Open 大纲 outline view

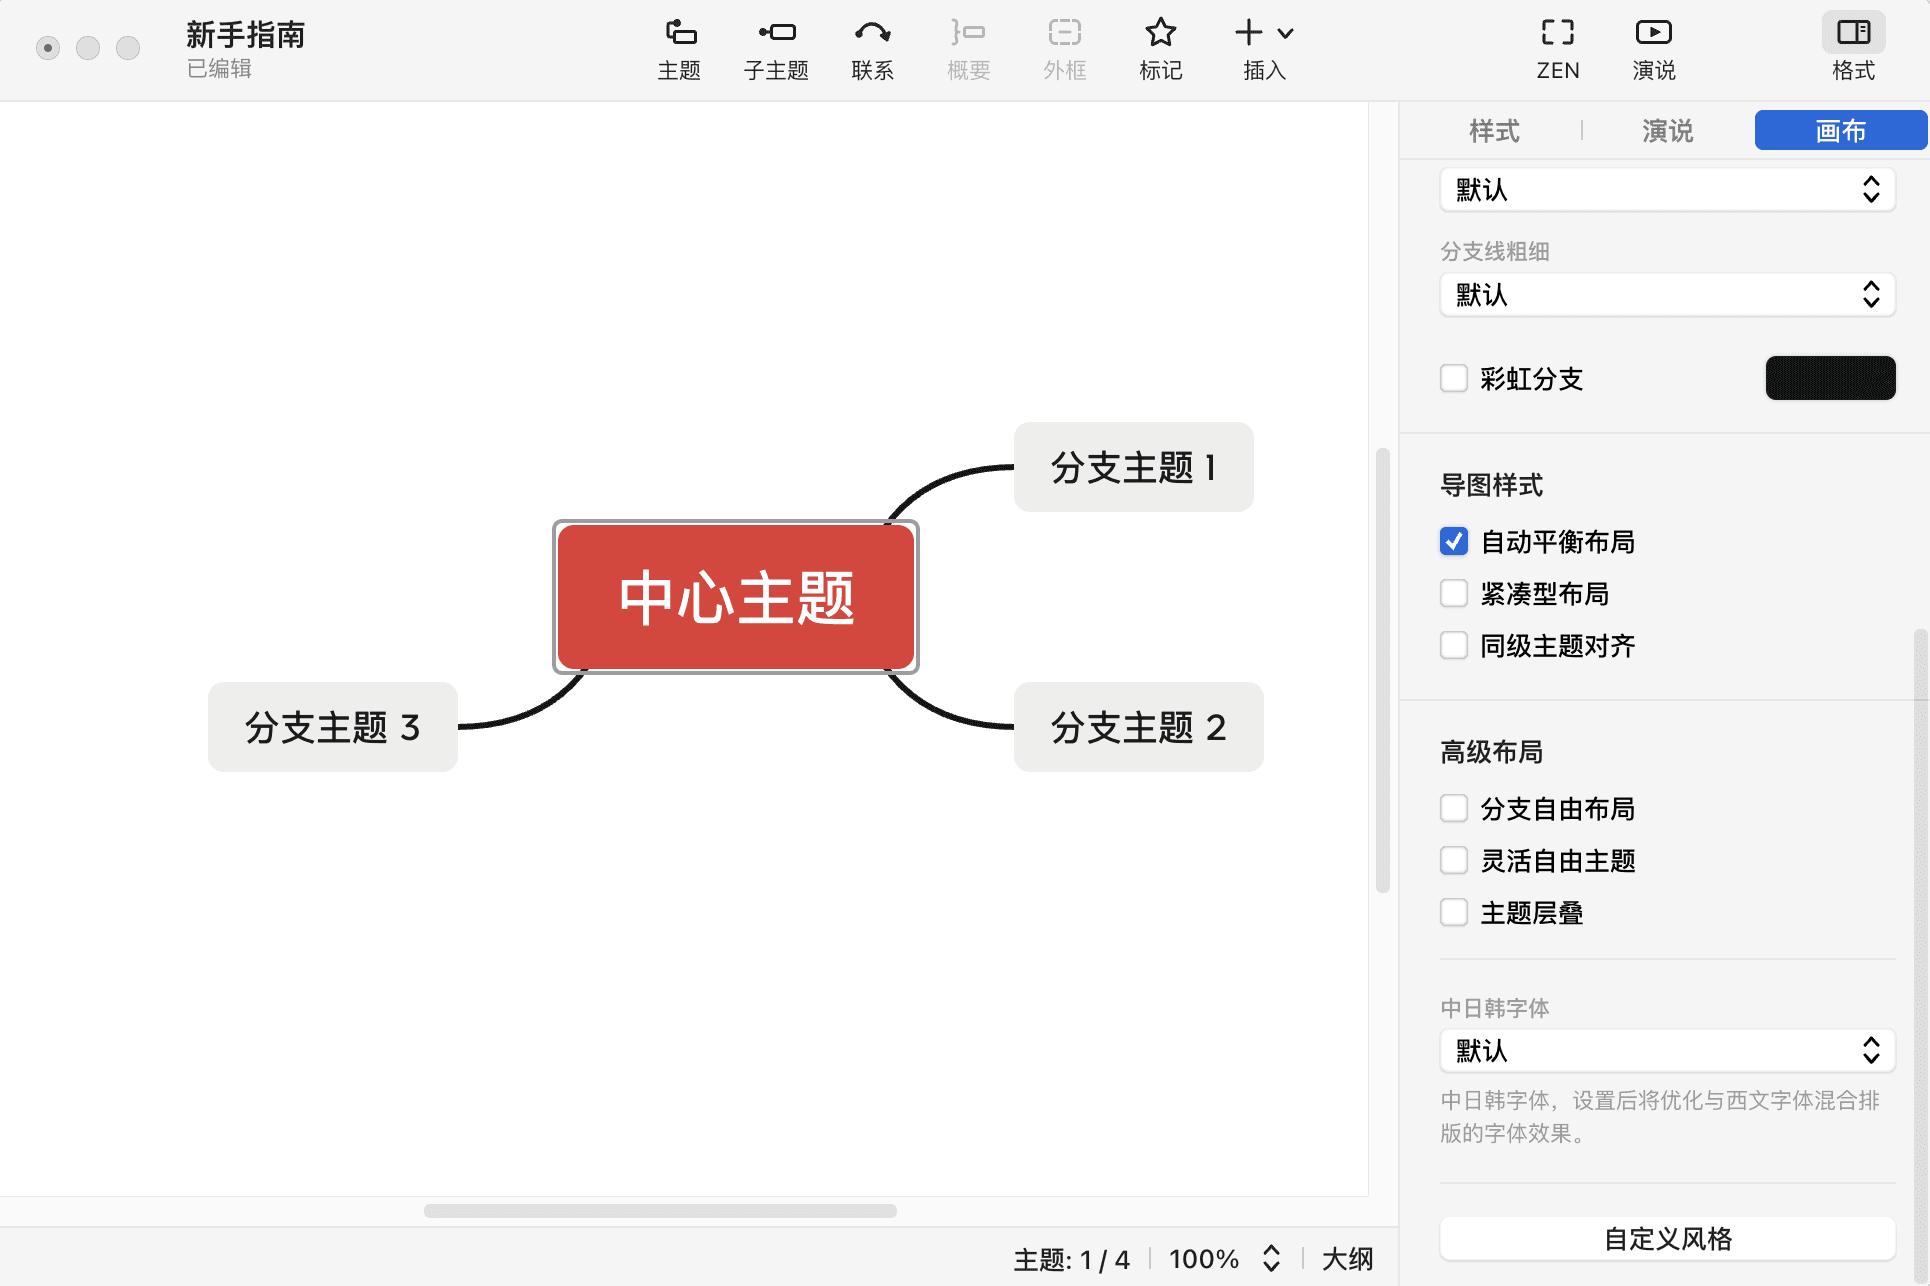click(1347, 1258)
